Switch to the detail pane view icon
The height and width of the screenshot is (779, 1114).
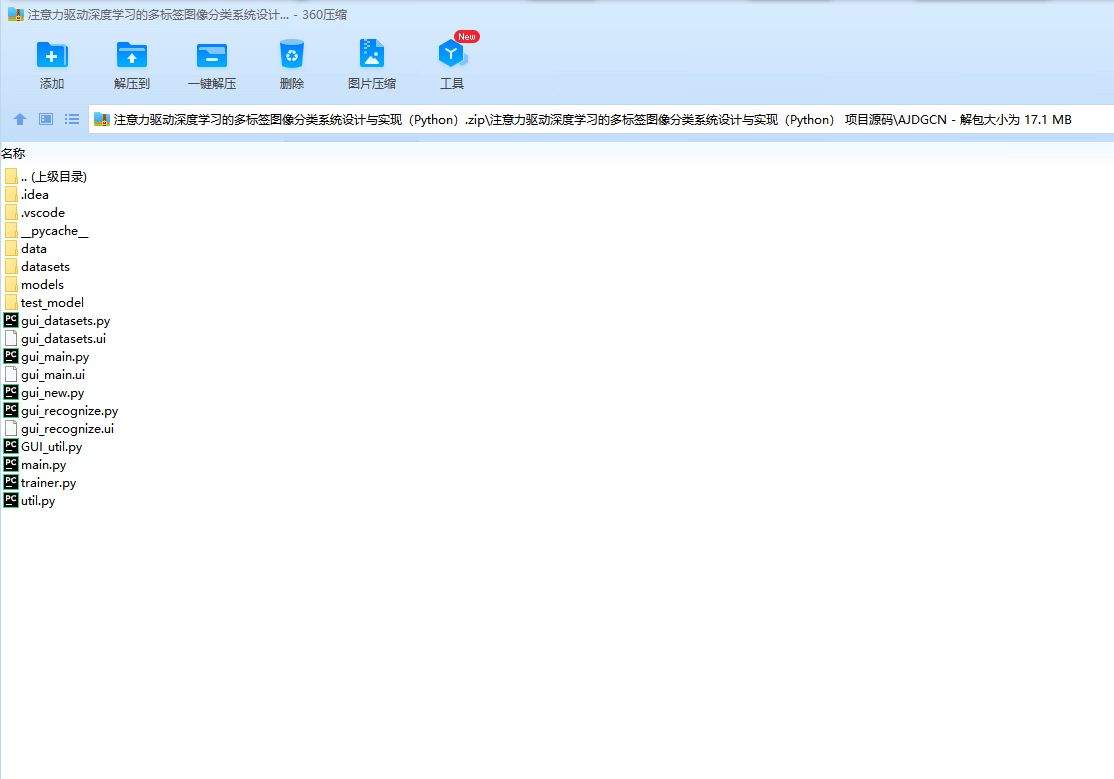point(46,119)
